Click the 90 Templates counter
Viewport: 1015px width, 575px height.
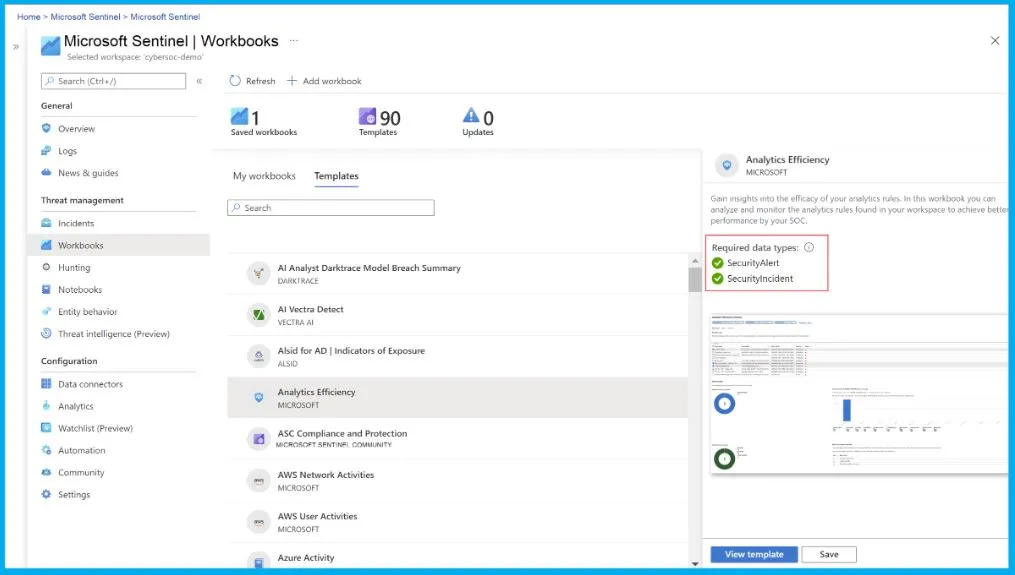tap(379, 122)
